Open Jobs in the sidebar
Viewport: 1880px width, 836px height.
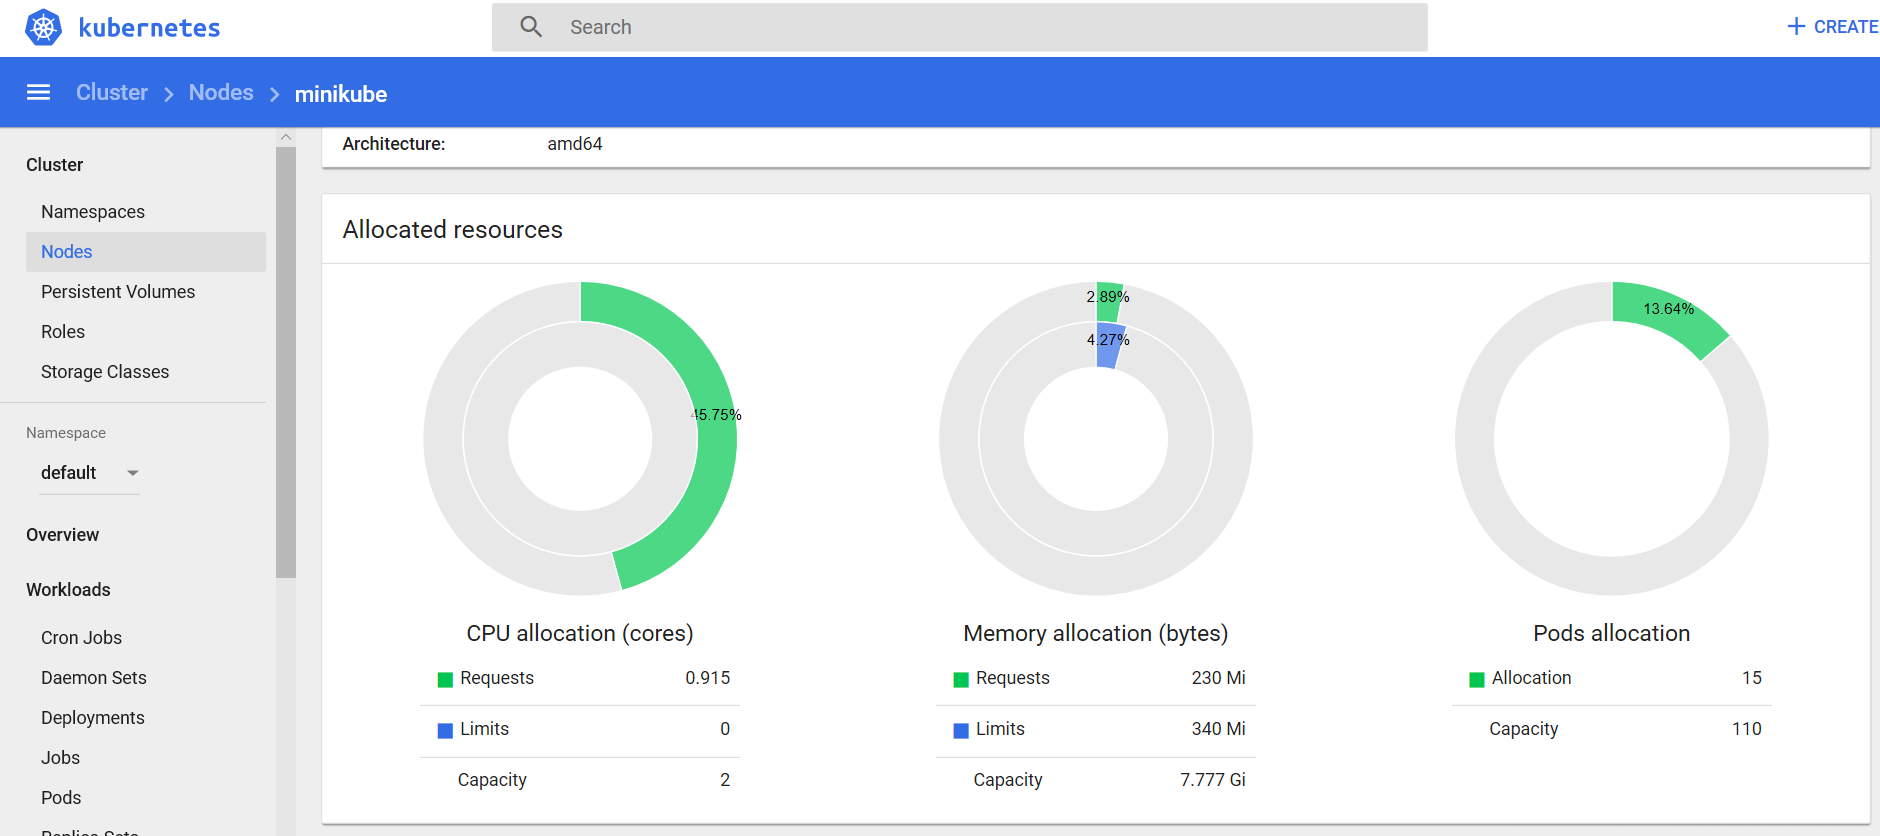(x=60, y=758)
